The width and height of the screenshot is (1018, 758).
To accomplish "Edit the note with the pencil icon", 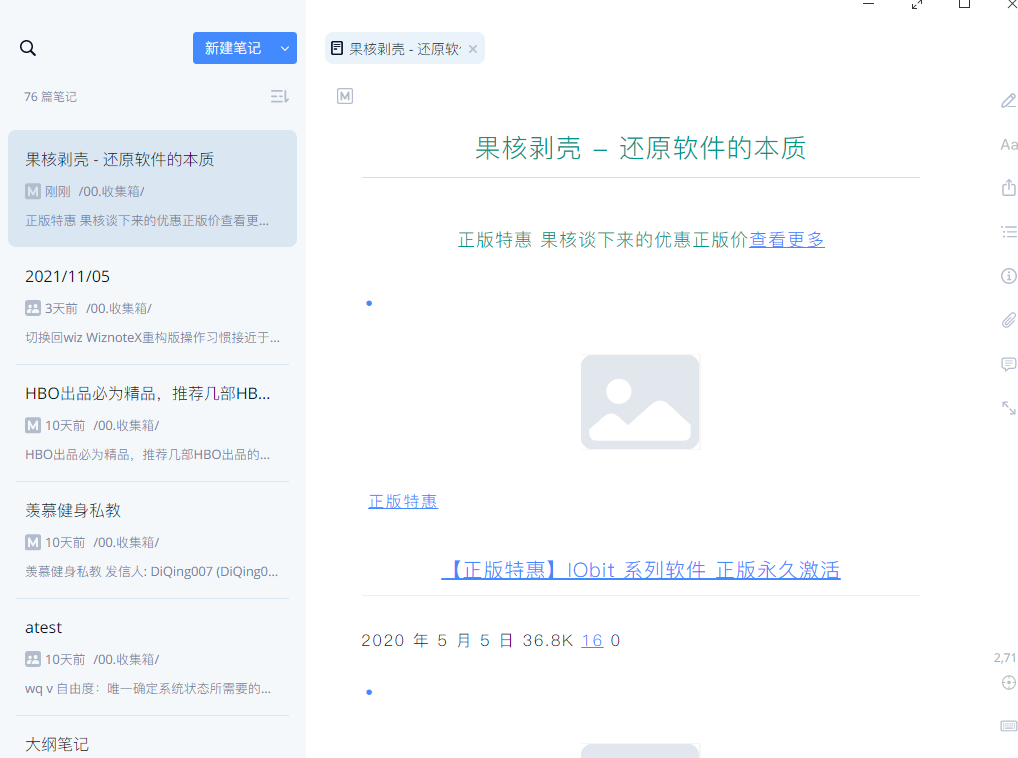I will [x=1008, y=100].
